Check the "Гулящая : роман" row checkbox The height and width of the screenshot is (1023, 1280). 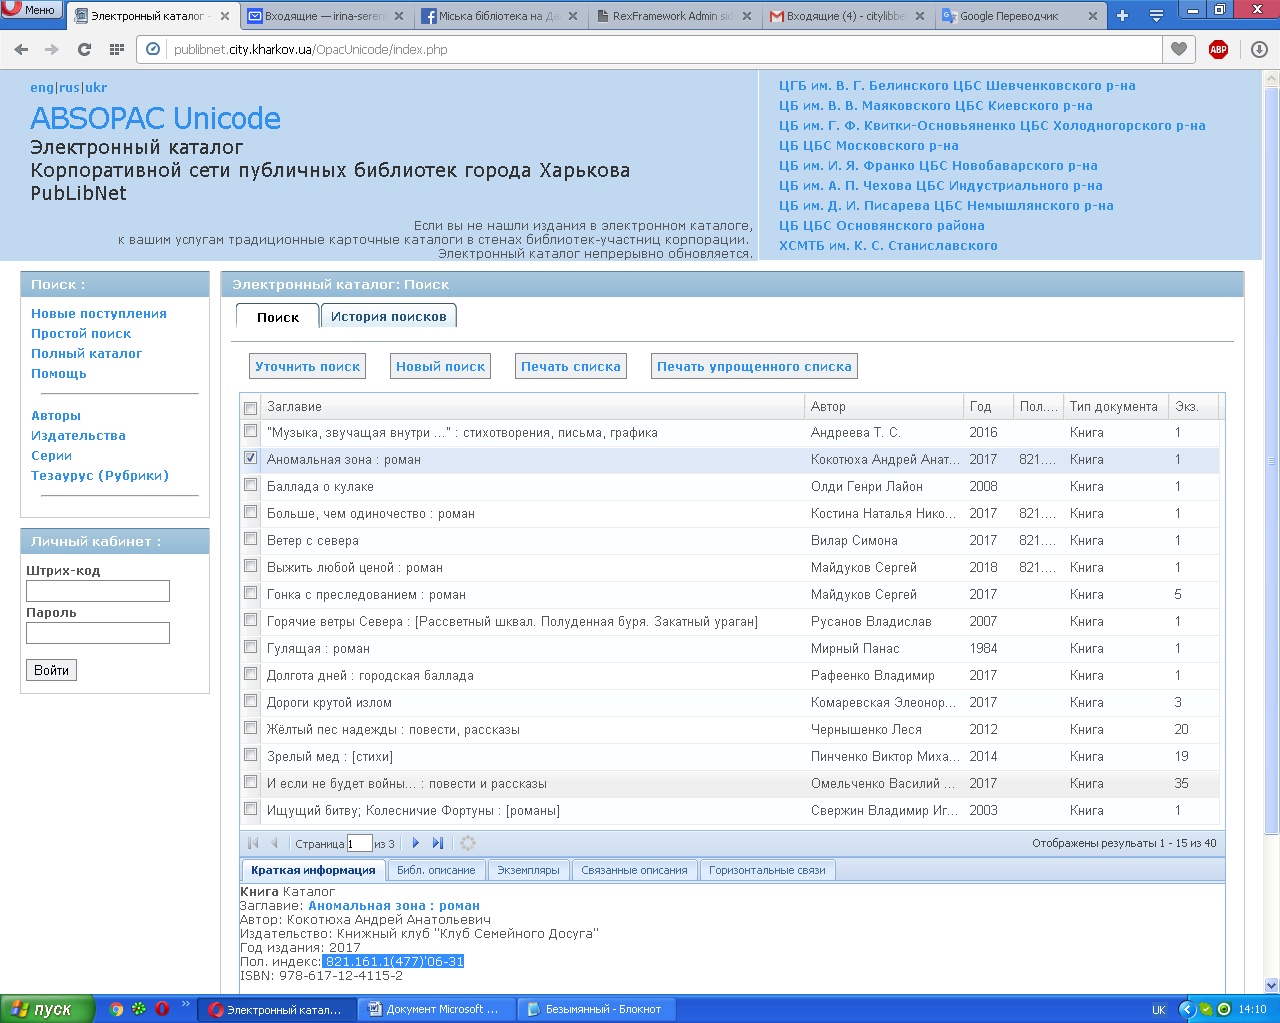click(251, 647)
